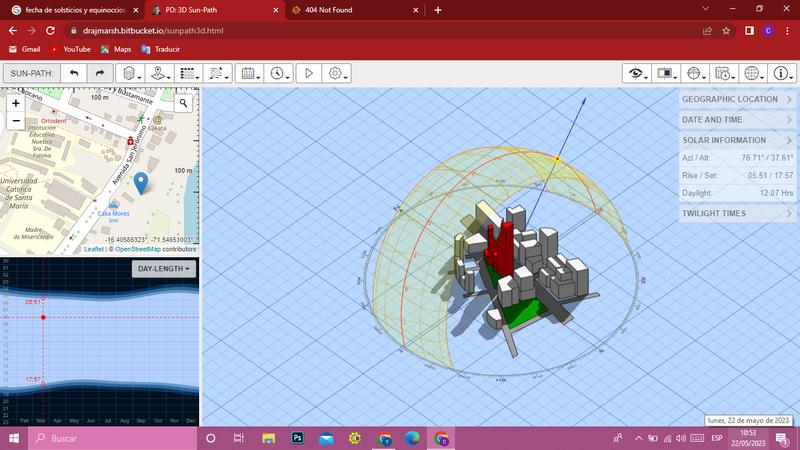Open Microsoft Edge from the taskbar

pos(412,438)
